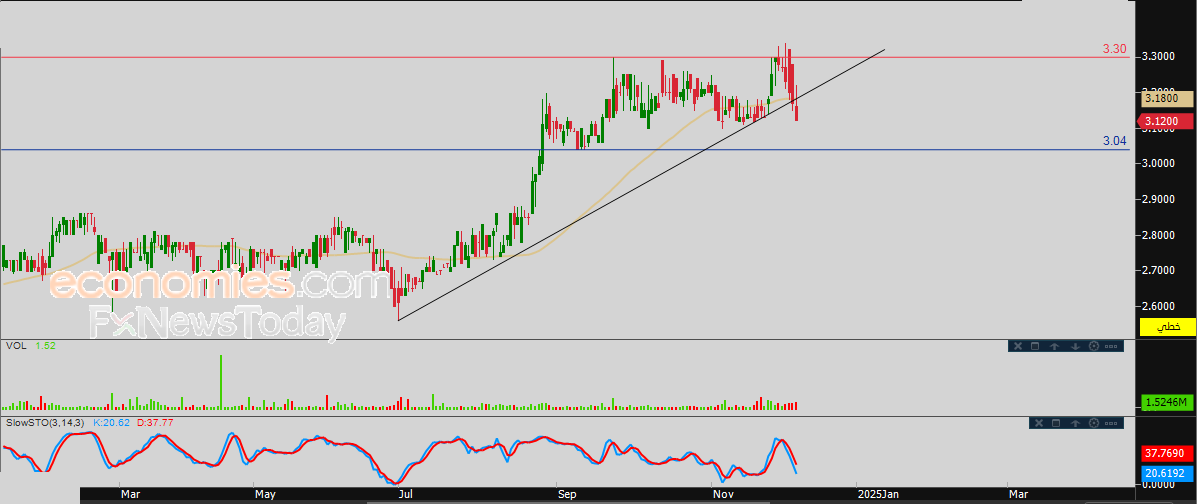Open SlowSTO panel more options dots
The image size is (1197, 504).
tap(1111, 423)
